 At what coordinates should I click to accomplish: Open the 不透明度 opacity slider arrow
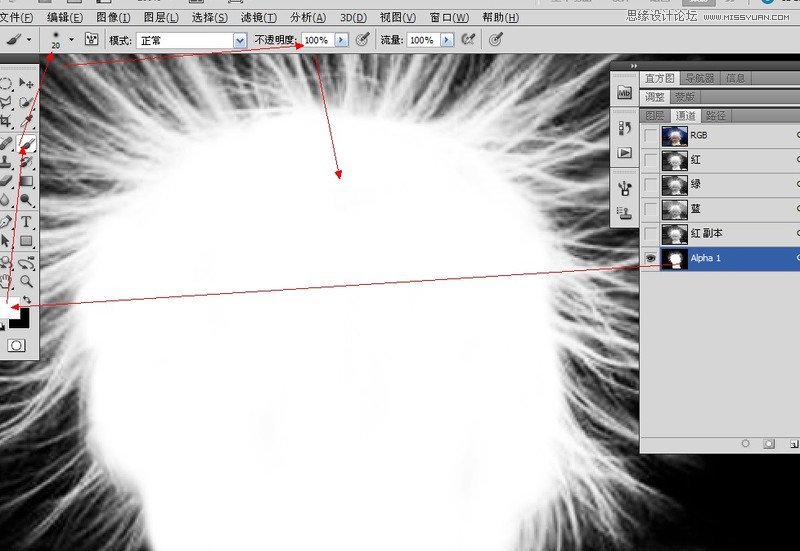point(341,40)
